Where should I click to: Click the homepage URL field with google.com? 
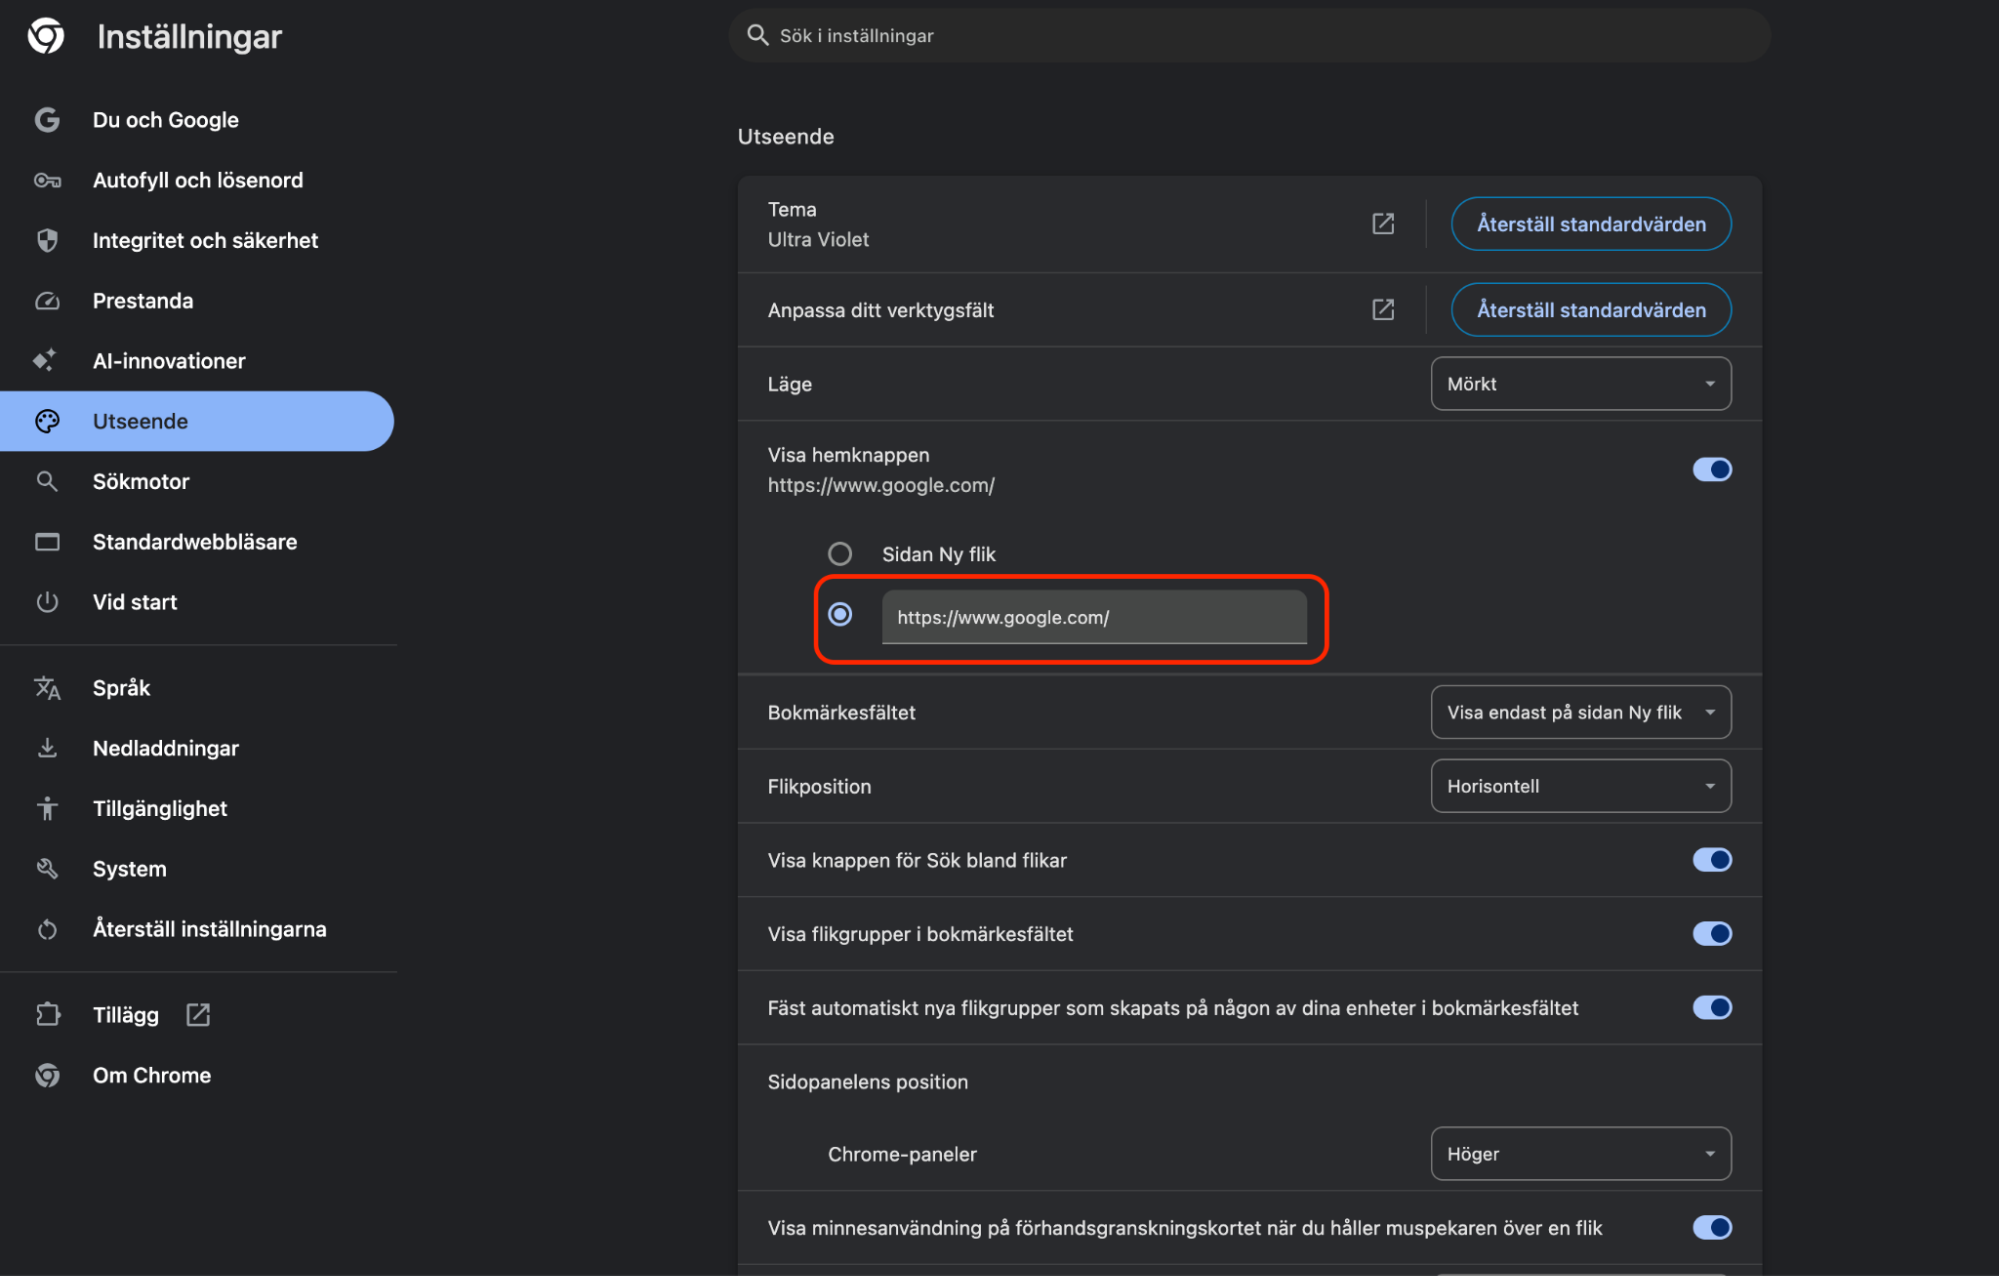(1094, 617)
